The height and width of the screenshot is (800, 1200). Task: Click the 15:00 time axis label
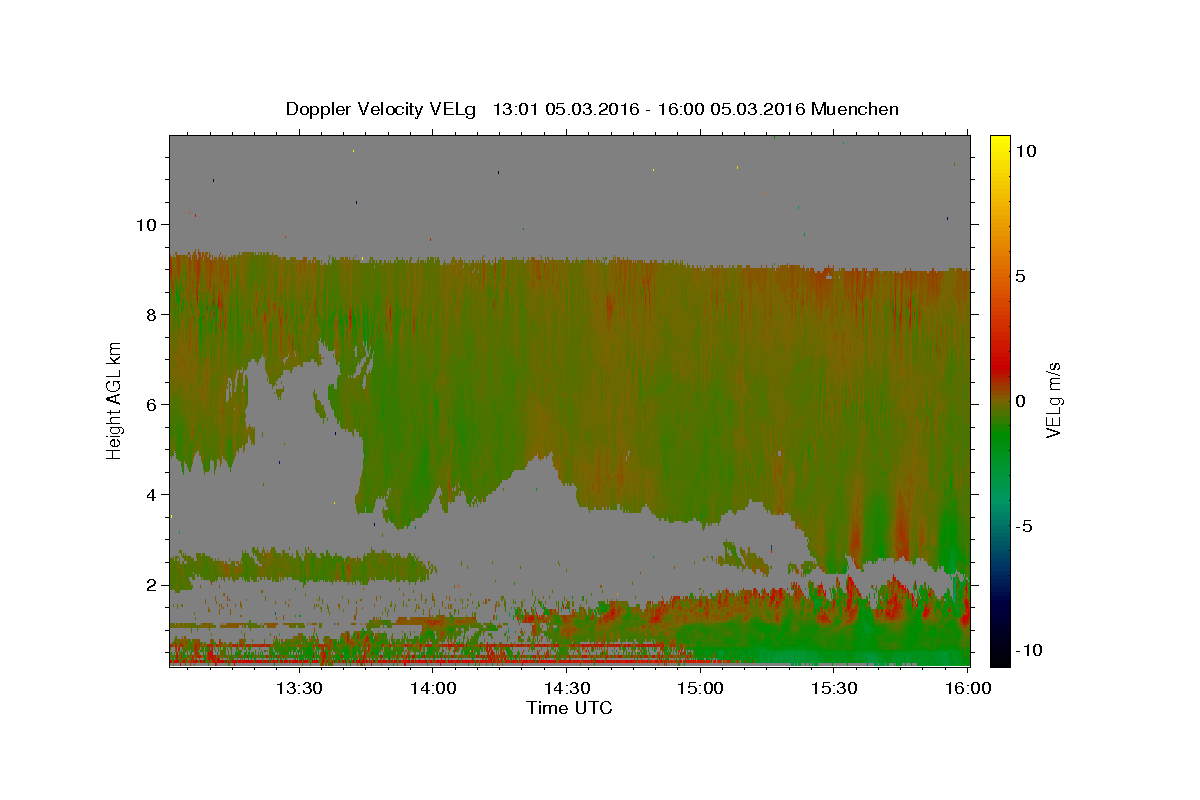(x=700, y=688)
